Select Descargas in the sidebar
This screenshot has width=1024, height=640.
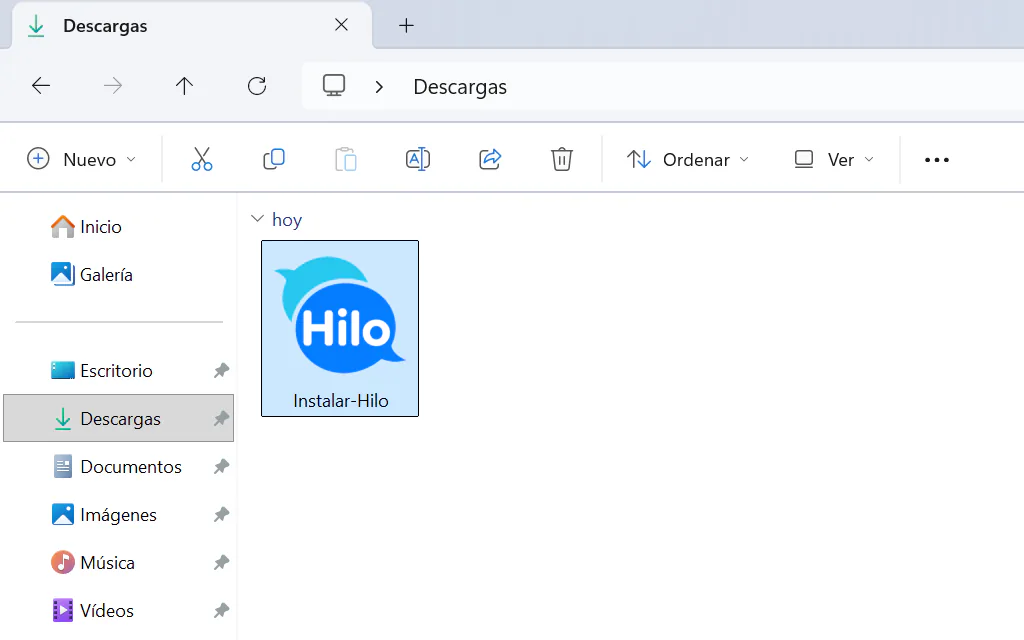118,419
